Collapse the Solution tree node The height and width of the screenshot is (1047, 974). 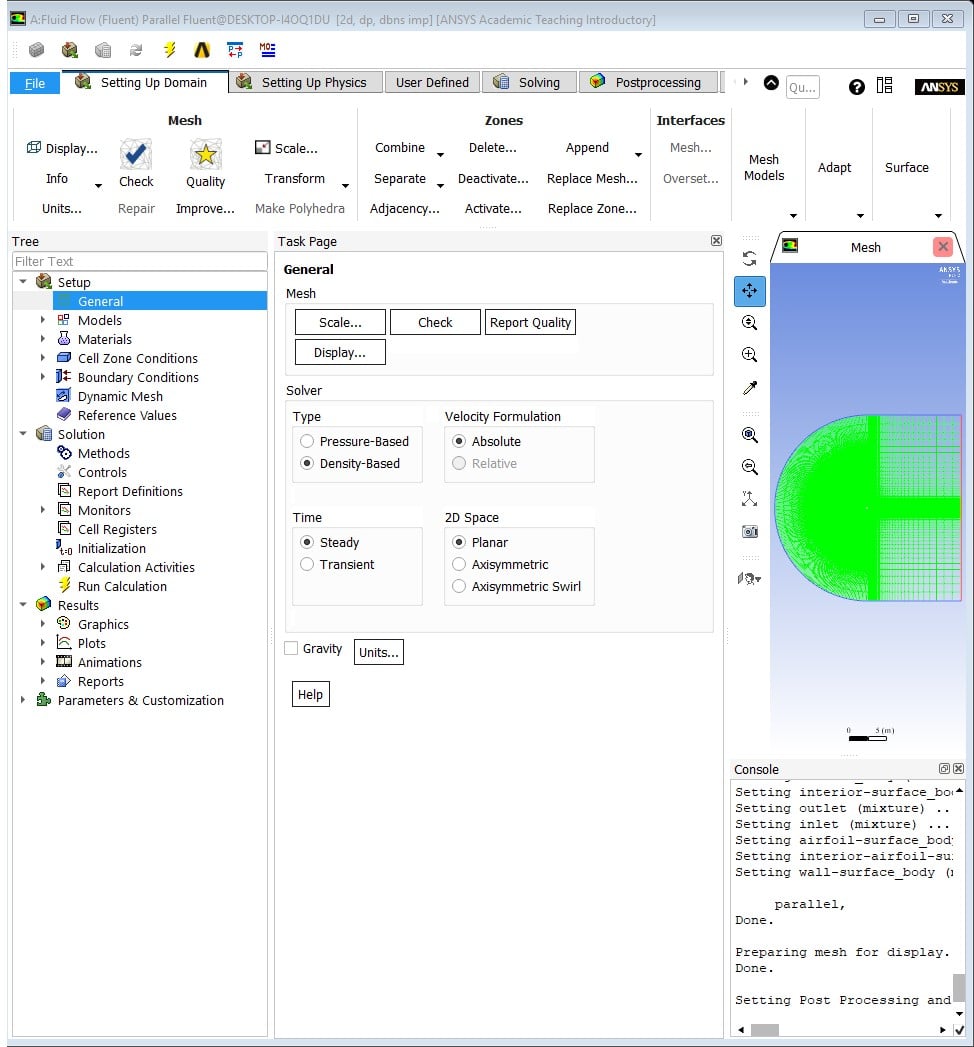click(23, 433)
